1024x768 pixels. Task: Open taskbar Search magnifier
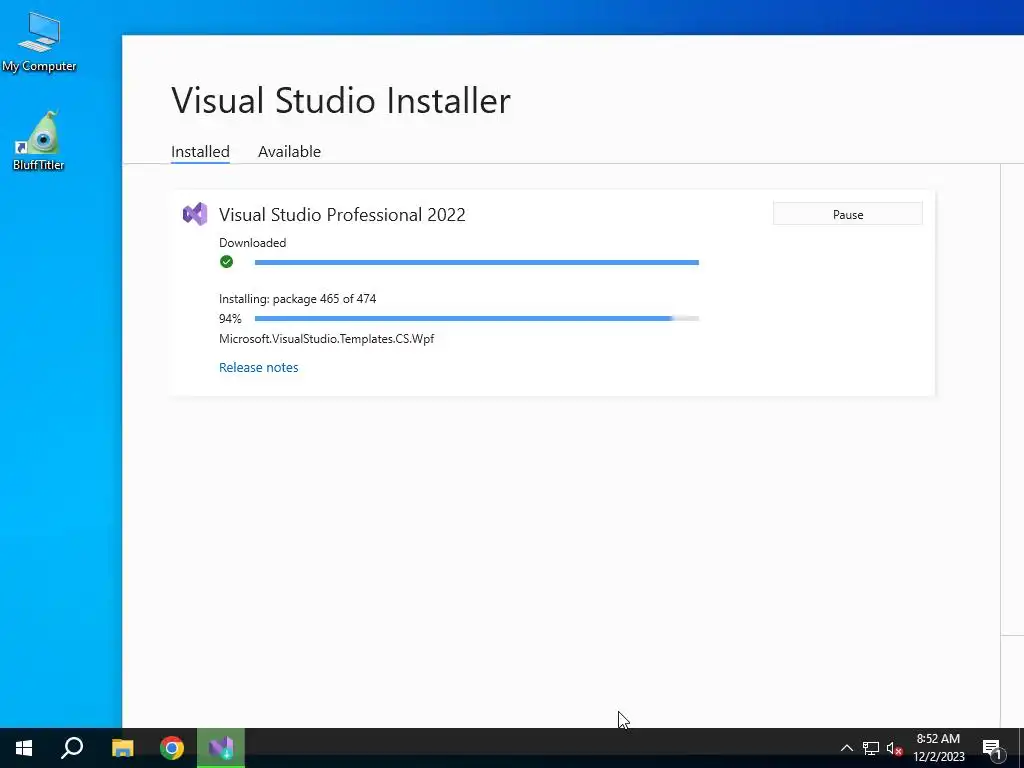(x=72, y=748)
